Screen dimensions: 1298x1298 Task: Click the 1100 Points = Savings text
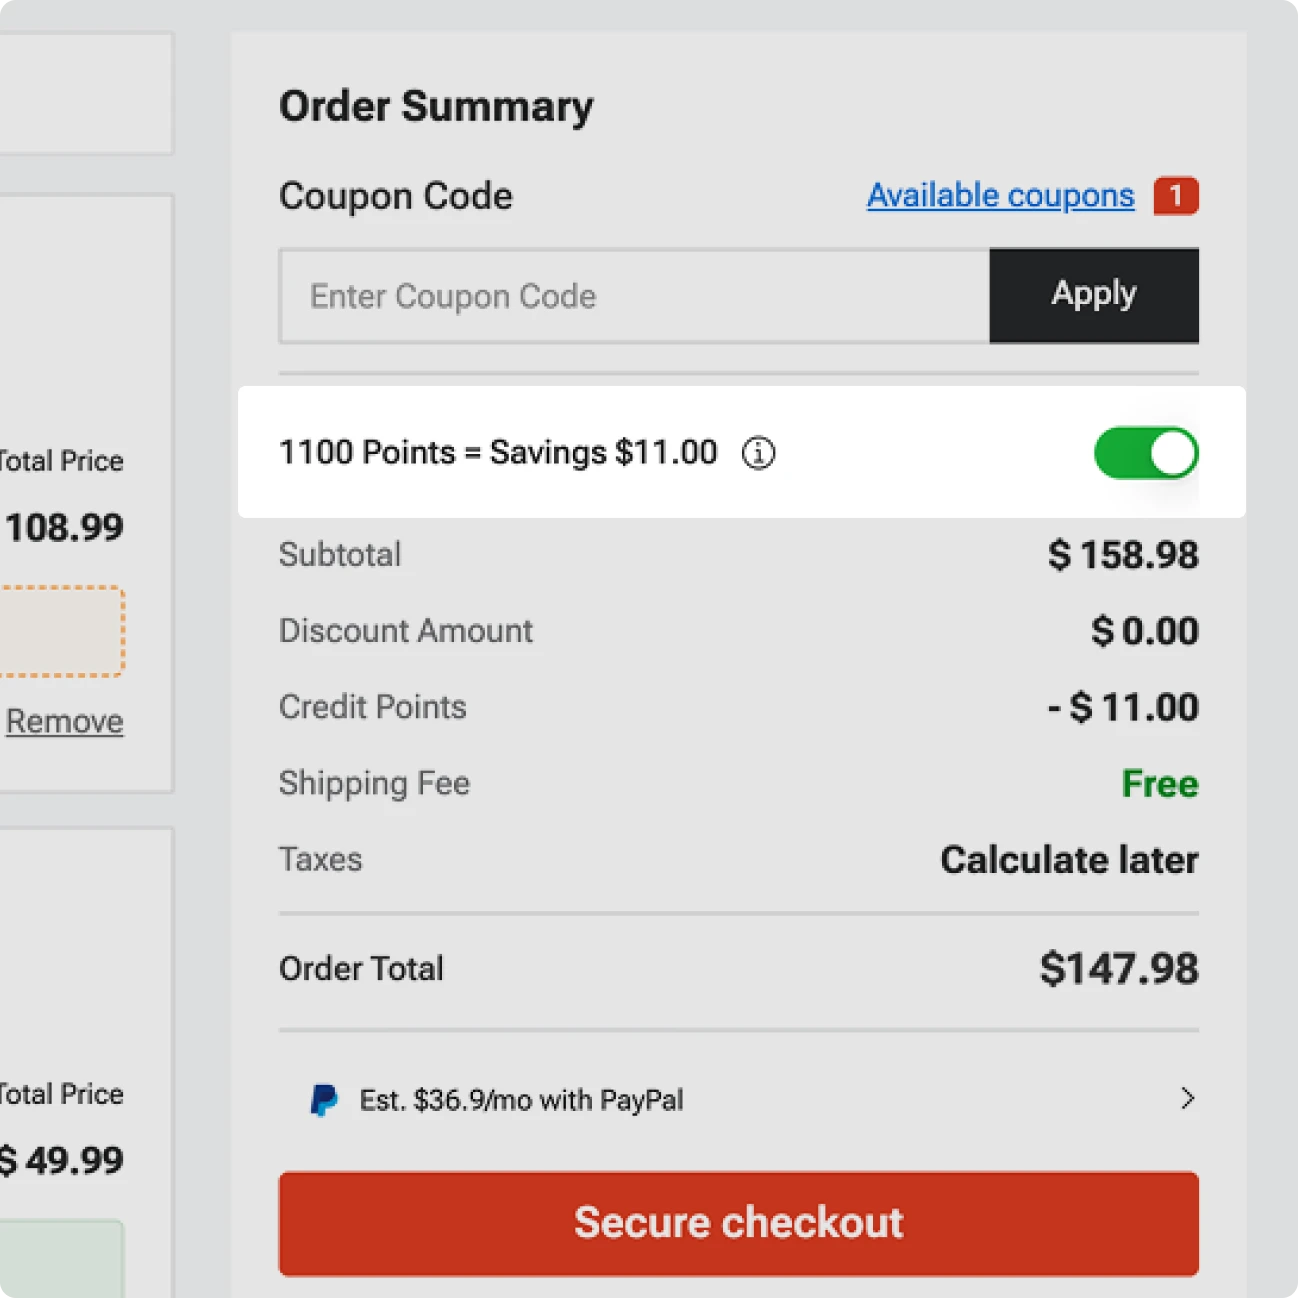point(497,452)
